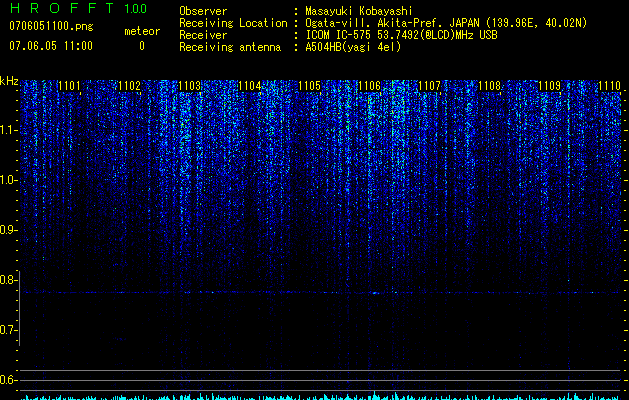Click the 1110 time marker
This screenshot has width=629, height=400.
[x=610, y=85]
